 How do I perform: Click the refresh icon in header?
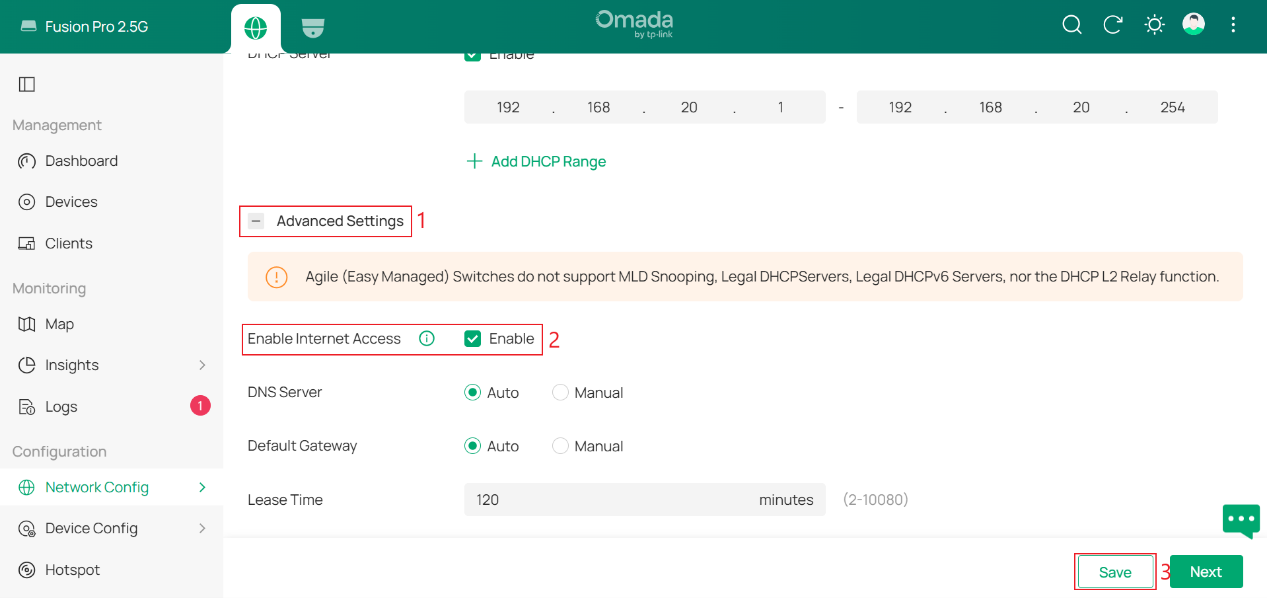(x=1113, y=25)
